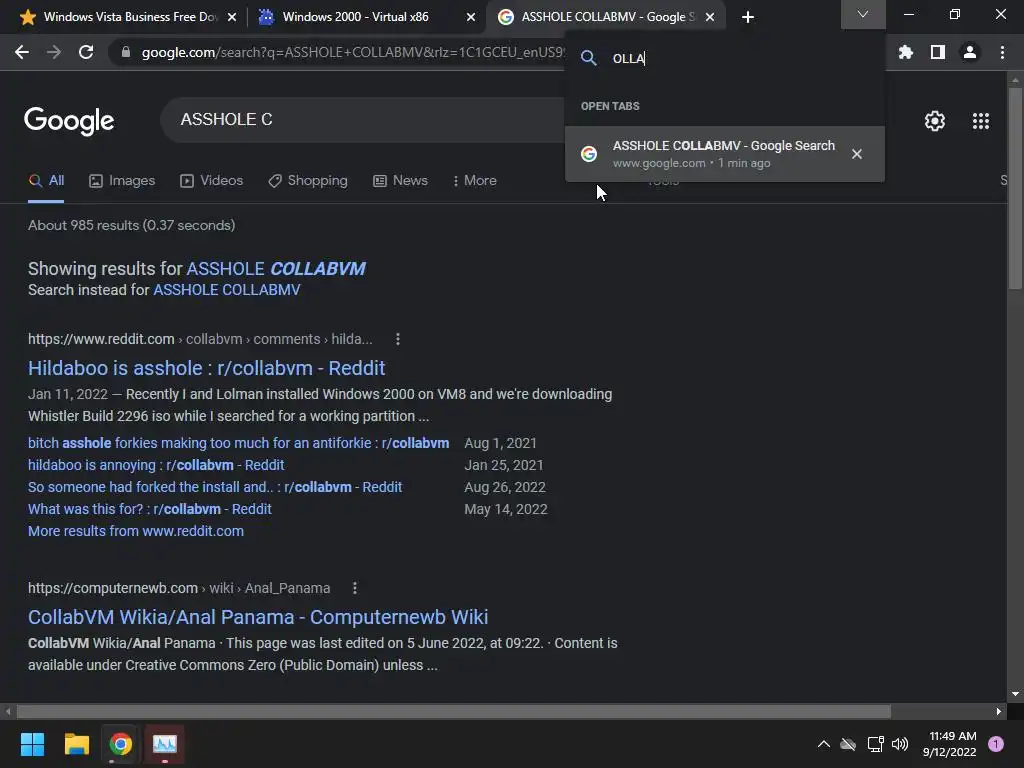Open Chrome's three-dot menu
1024x768 pixels.
tap(1002, 52)
